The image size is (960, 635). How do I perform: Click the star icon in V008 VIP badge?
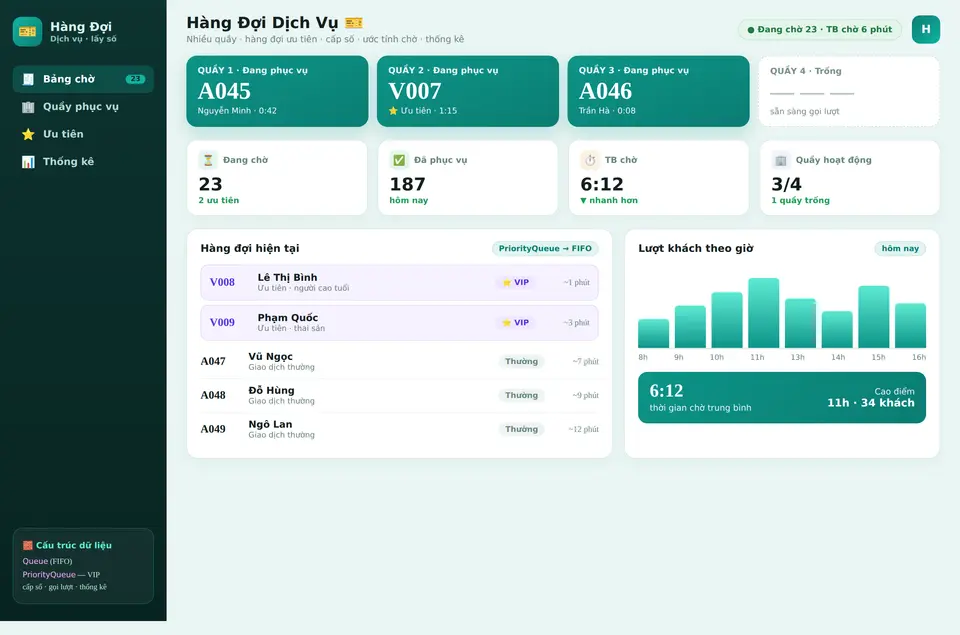[507, 282]
